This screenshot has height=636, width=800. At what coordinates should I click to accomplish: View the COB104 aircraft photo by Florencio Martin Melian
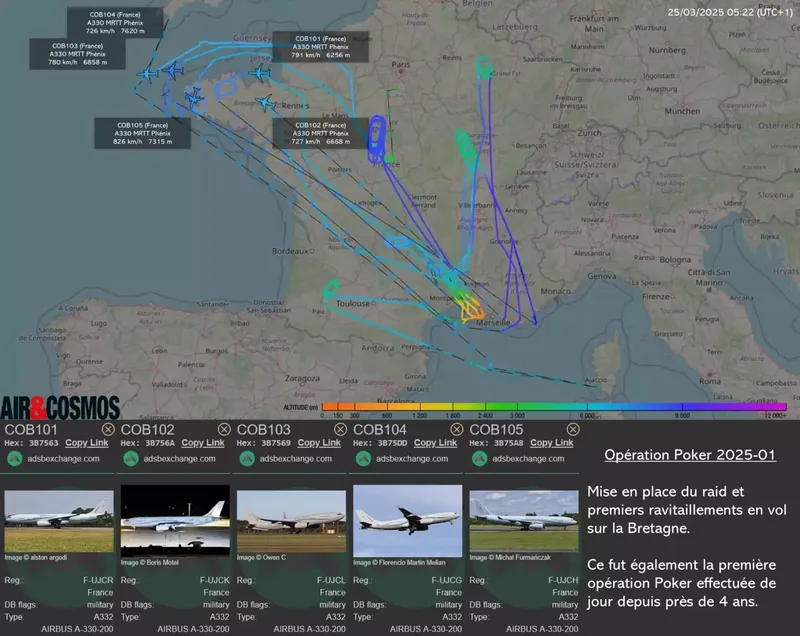[x=408, y=518]
